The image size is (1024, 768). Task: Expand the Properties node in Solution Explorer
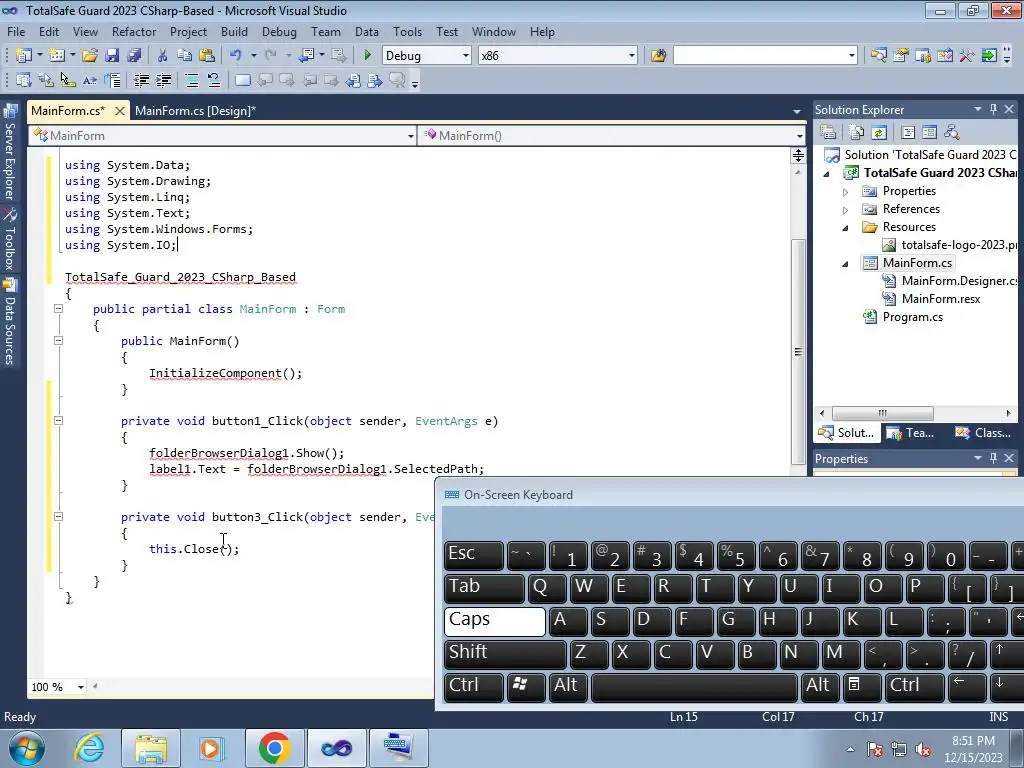click(x=845, y=192)
